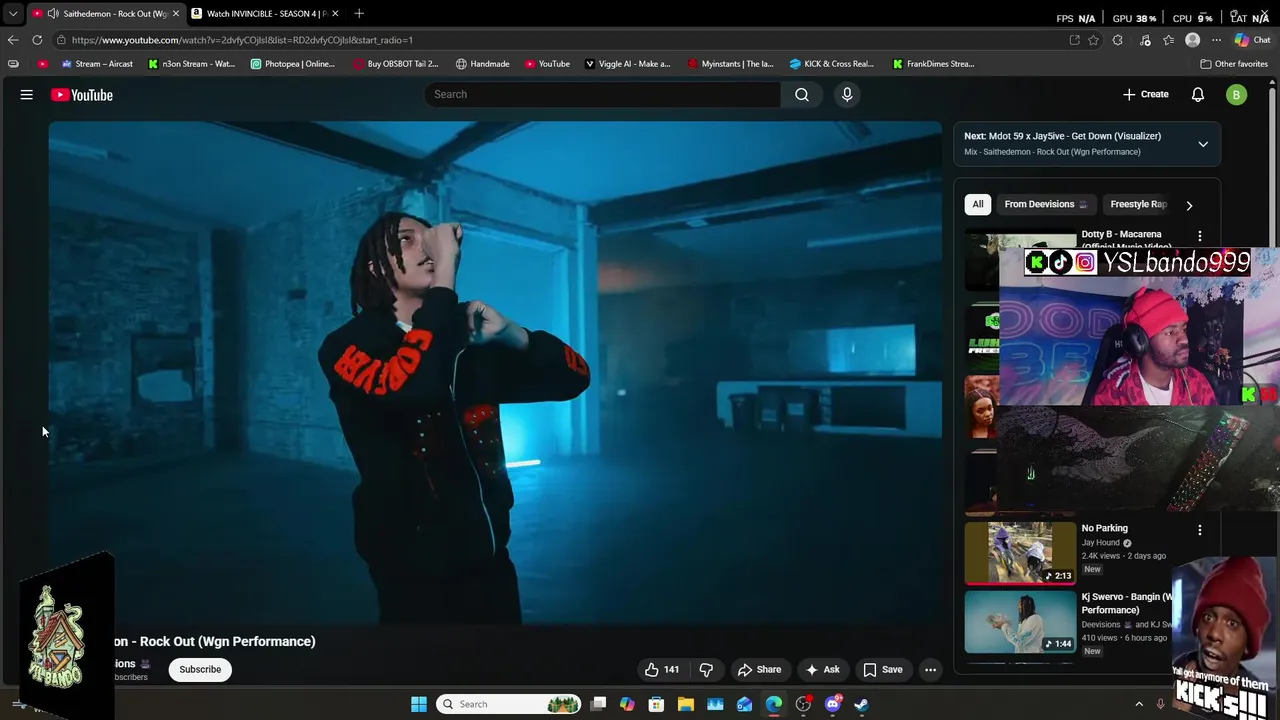
Task: Show more filter chips with right arrow
Action: point(1189,205)
